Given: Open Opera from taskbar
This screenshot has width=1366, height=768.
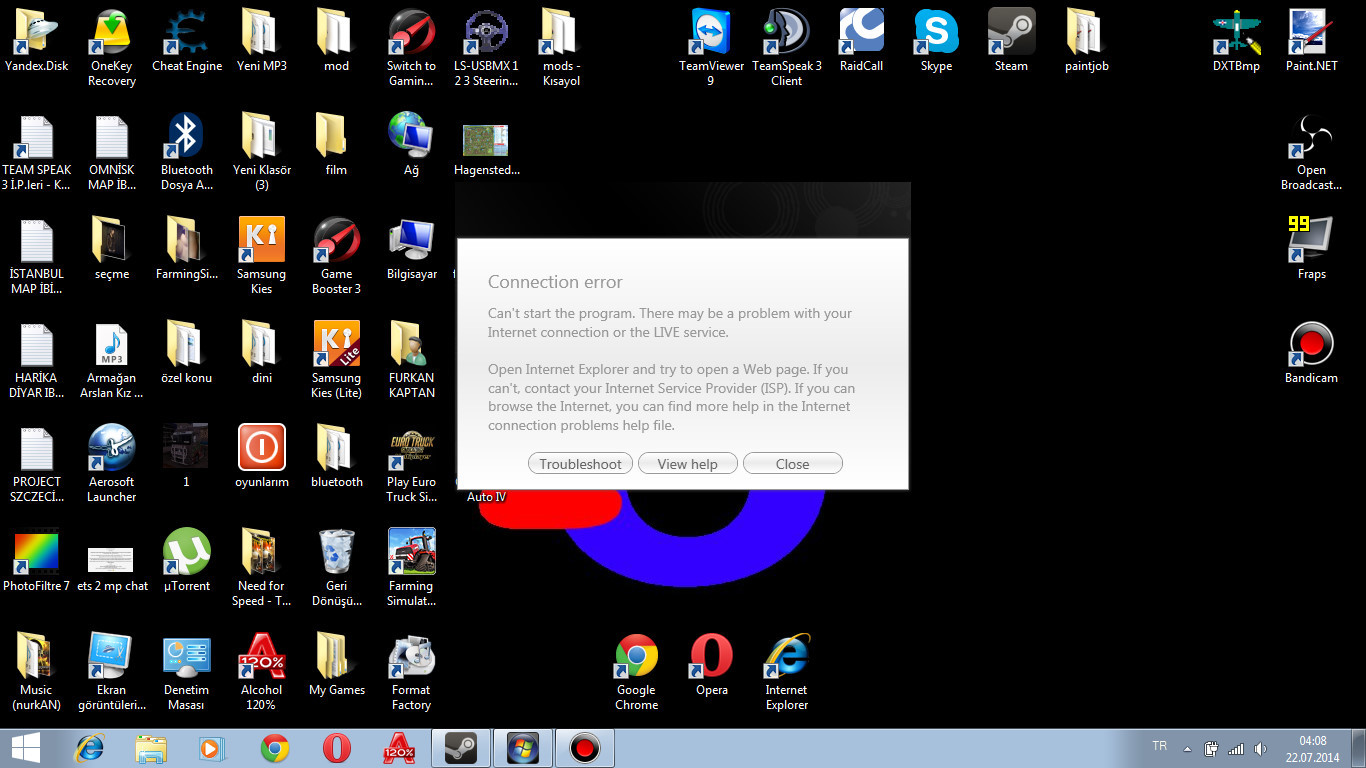Looking at the screenshot, I should click(x=337, y=748).
